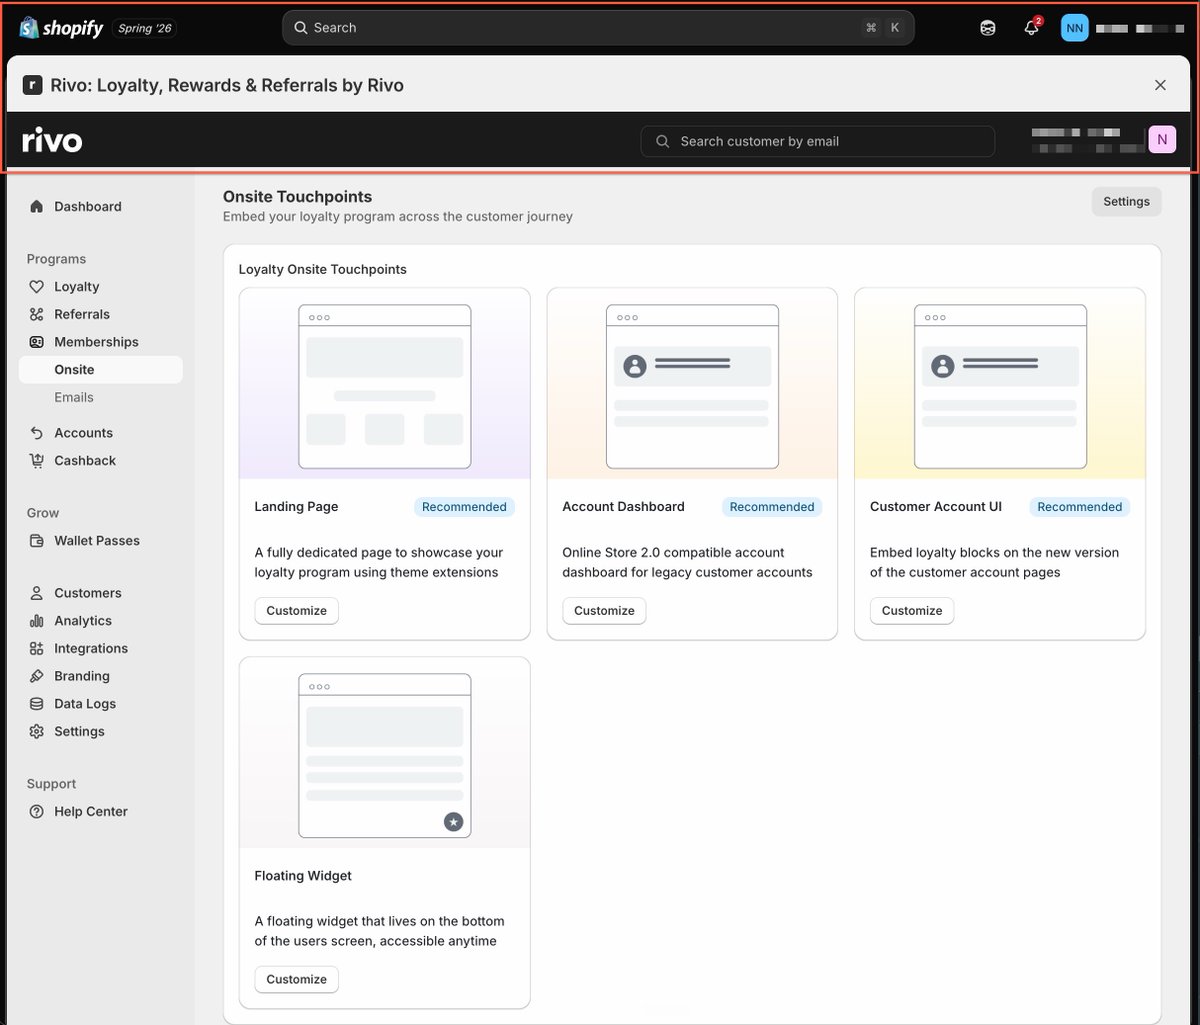1200x1025 pixels.
Task: Close the Rivo app panel
Action: coord(1160,85)
